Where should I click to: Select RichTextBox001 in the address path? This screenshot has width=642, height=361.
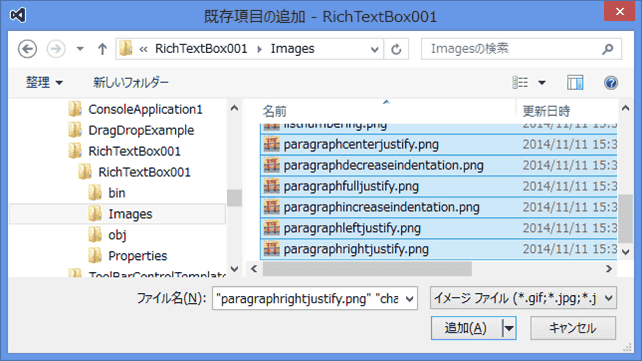(201, 49)
